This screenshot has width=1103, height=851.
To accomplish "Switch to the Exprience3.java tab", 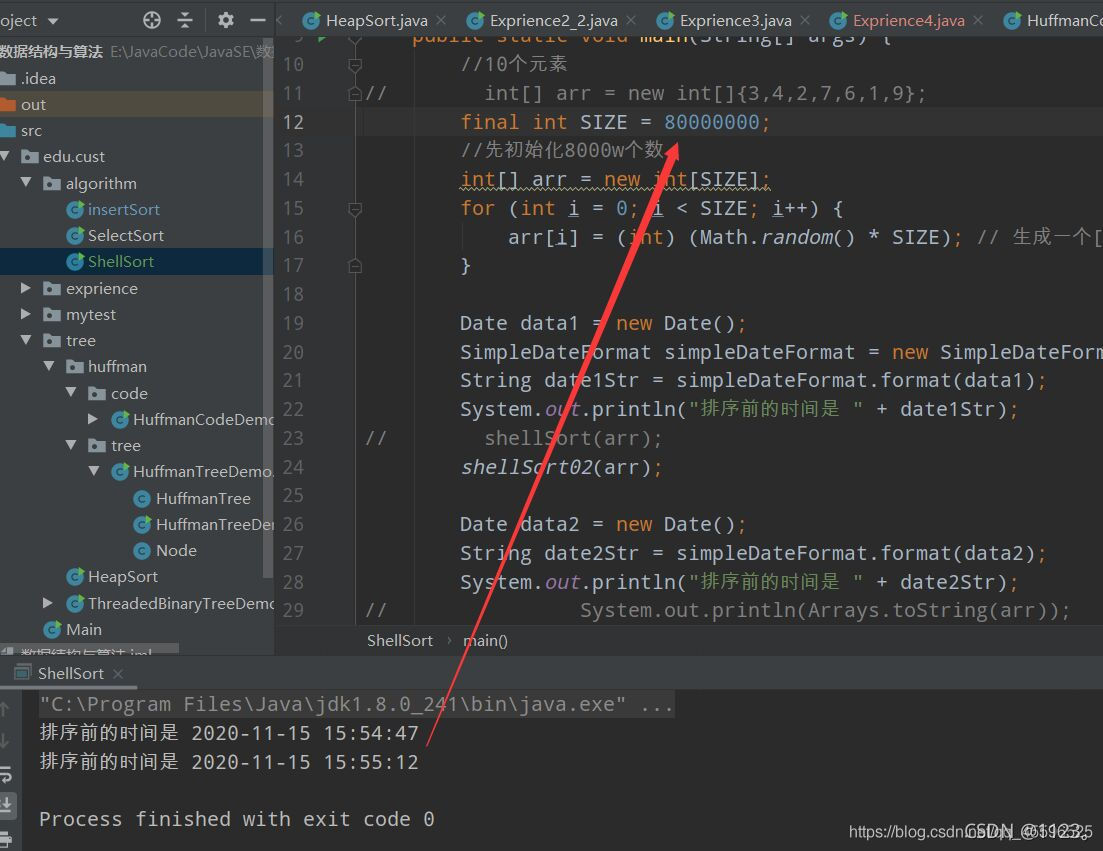I will tap(735, 20).
